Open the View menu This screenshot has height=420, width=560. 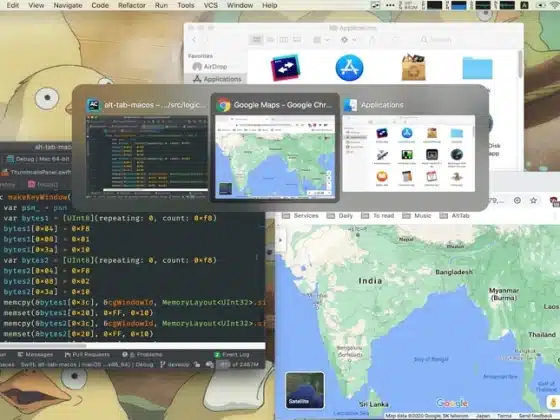(x=36, y=5)
